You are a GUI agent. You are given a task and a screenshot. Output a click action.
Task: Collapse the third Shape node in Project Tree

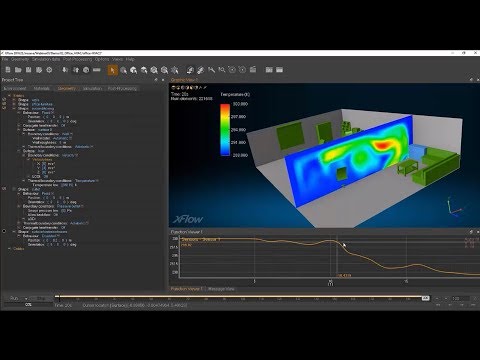tap(14, 108)
